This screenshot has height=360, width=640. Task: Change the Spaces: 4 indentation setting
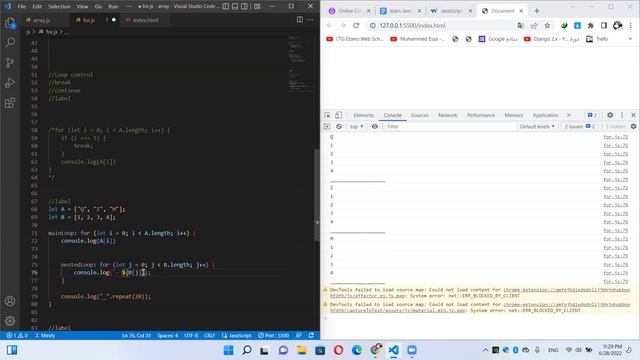point(168,336)
